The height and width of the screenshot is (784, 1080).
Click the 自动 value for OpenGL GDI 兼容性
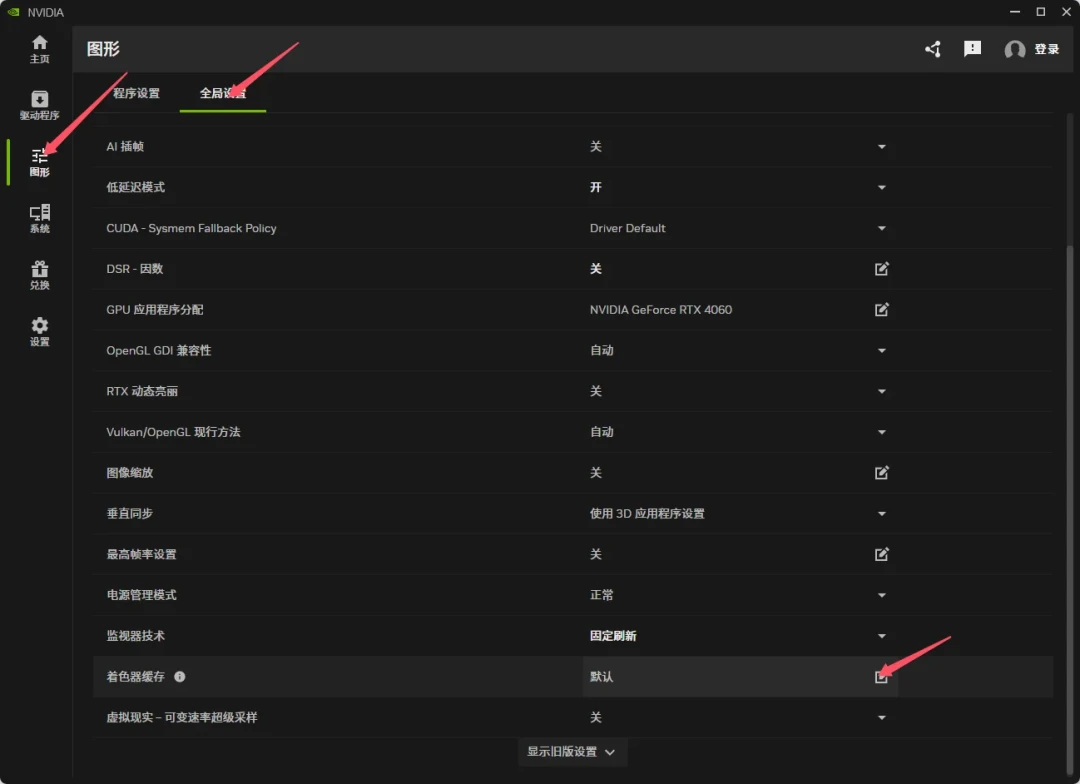pos(601,351)
